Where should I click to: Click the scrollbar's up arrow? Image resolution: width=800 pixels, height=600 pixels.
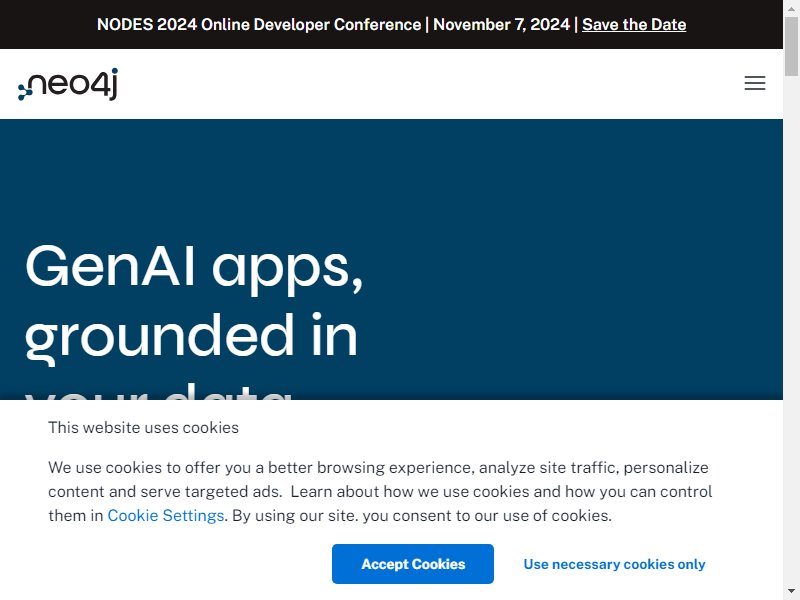coord(791,8)
